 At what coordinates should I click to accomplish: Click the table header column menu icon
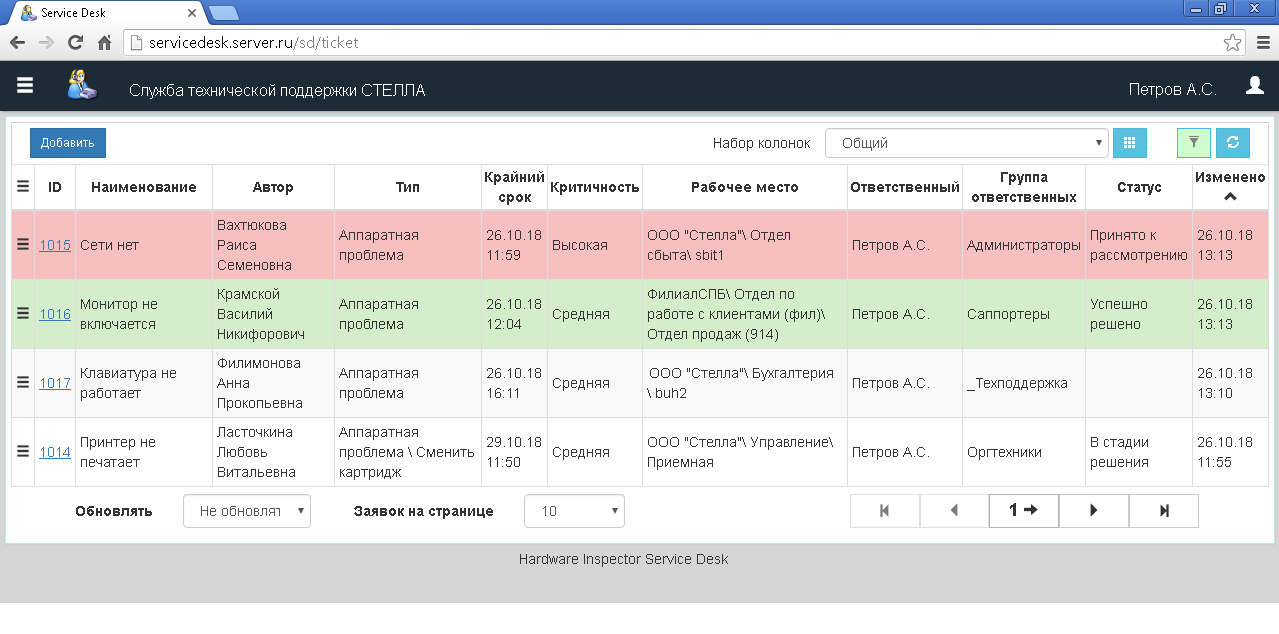23,187
